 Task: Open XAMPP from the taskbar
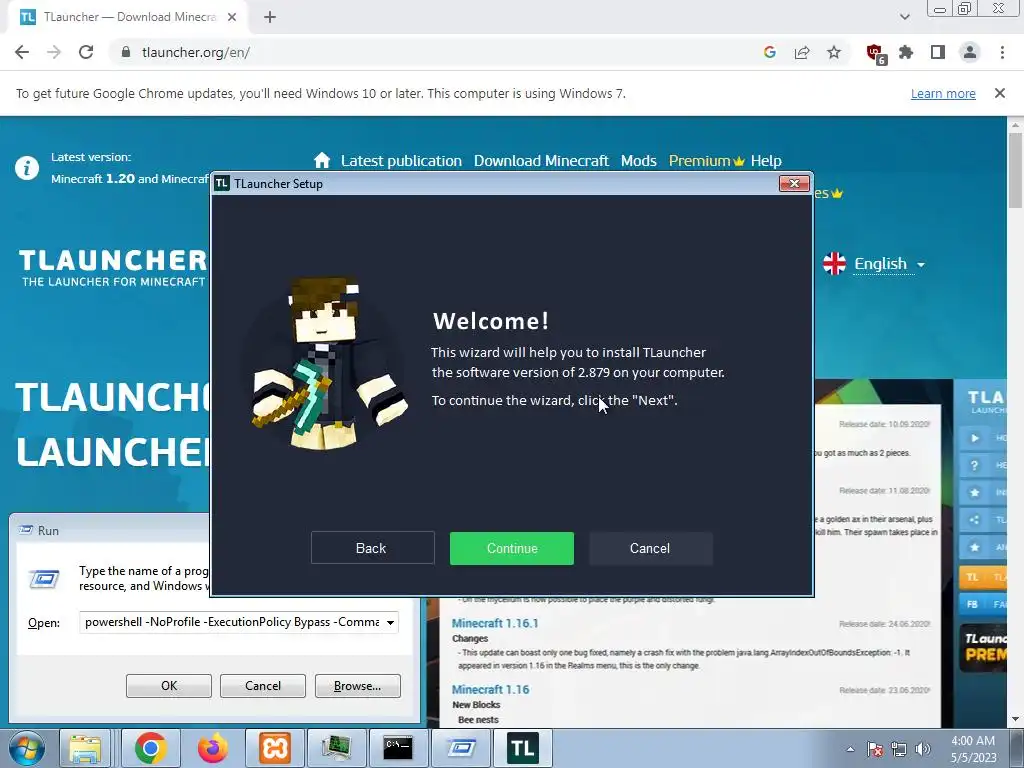click(275, 748)
